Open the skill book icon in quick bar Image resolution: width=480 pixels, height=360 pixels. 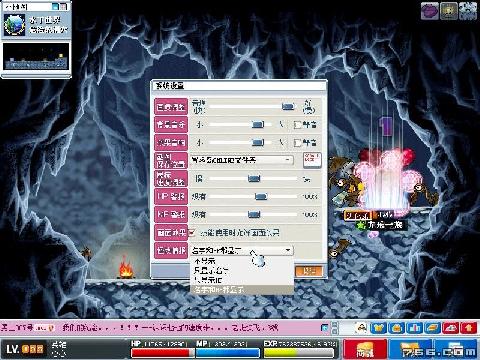pyautogui.click(x=433, y=328)
